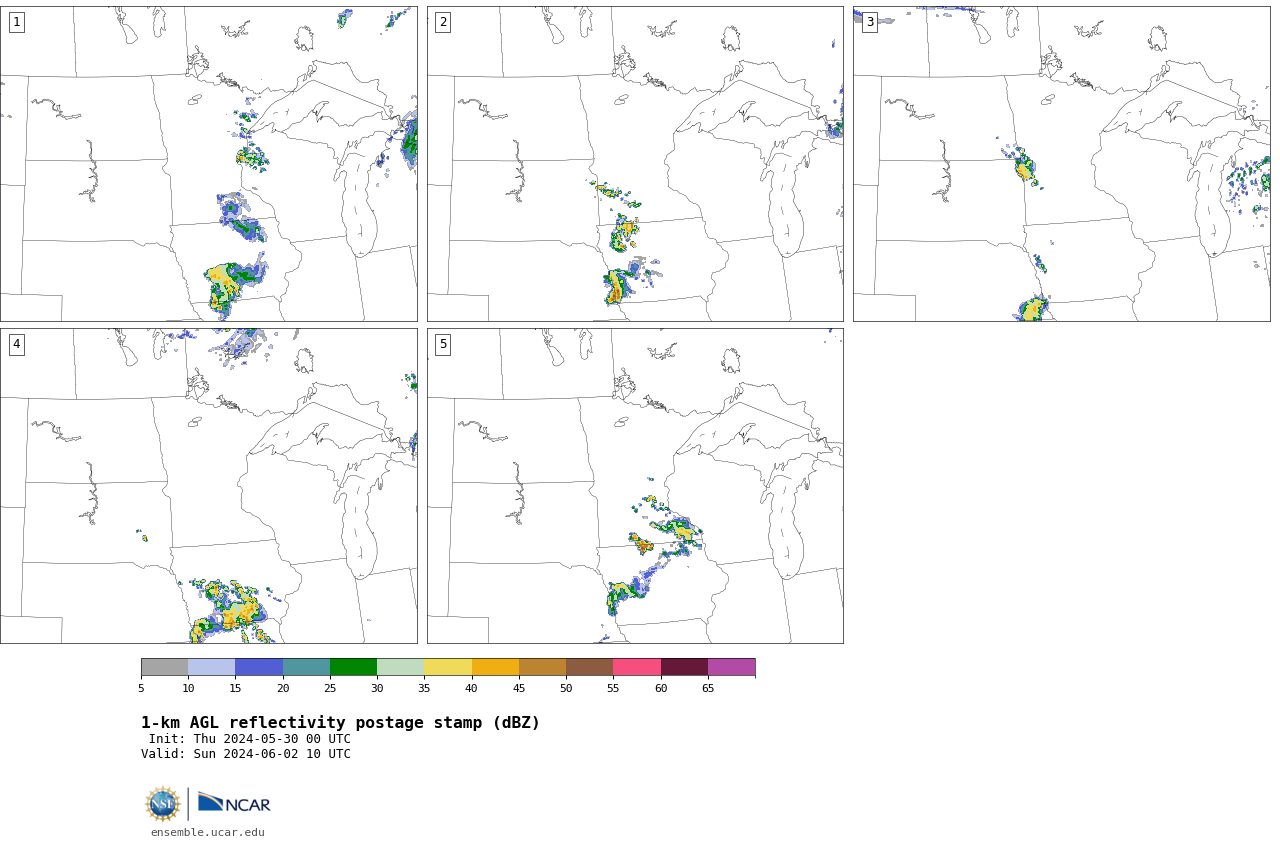The image size is (1280, 844).
Task: Select the pink 55-60 dBZ swatch
Action: (636, 667)
